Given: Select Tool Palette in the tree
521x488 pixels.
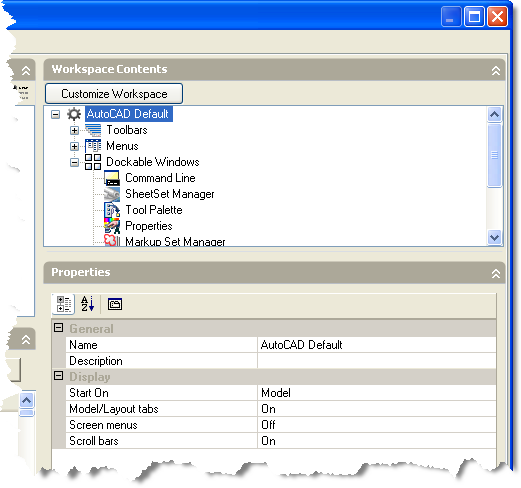Looking at the screenshot, I should point(154,210).
